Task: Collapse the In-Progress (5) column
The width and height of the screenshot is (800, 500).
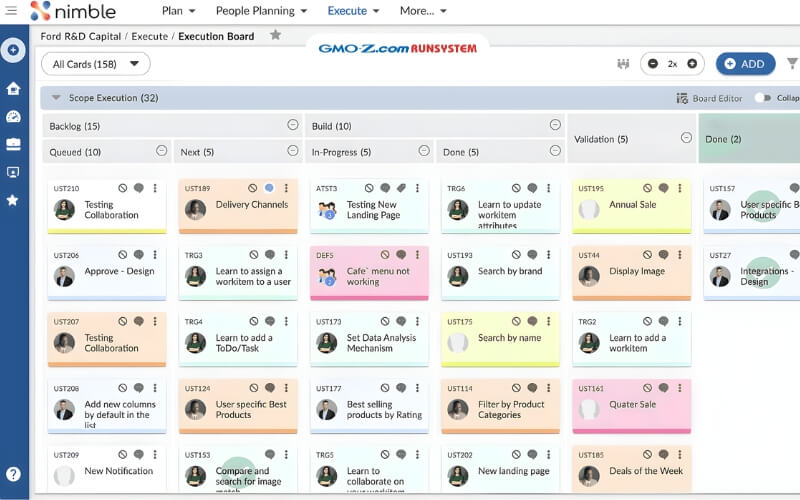Action: [x=423, y=151]
